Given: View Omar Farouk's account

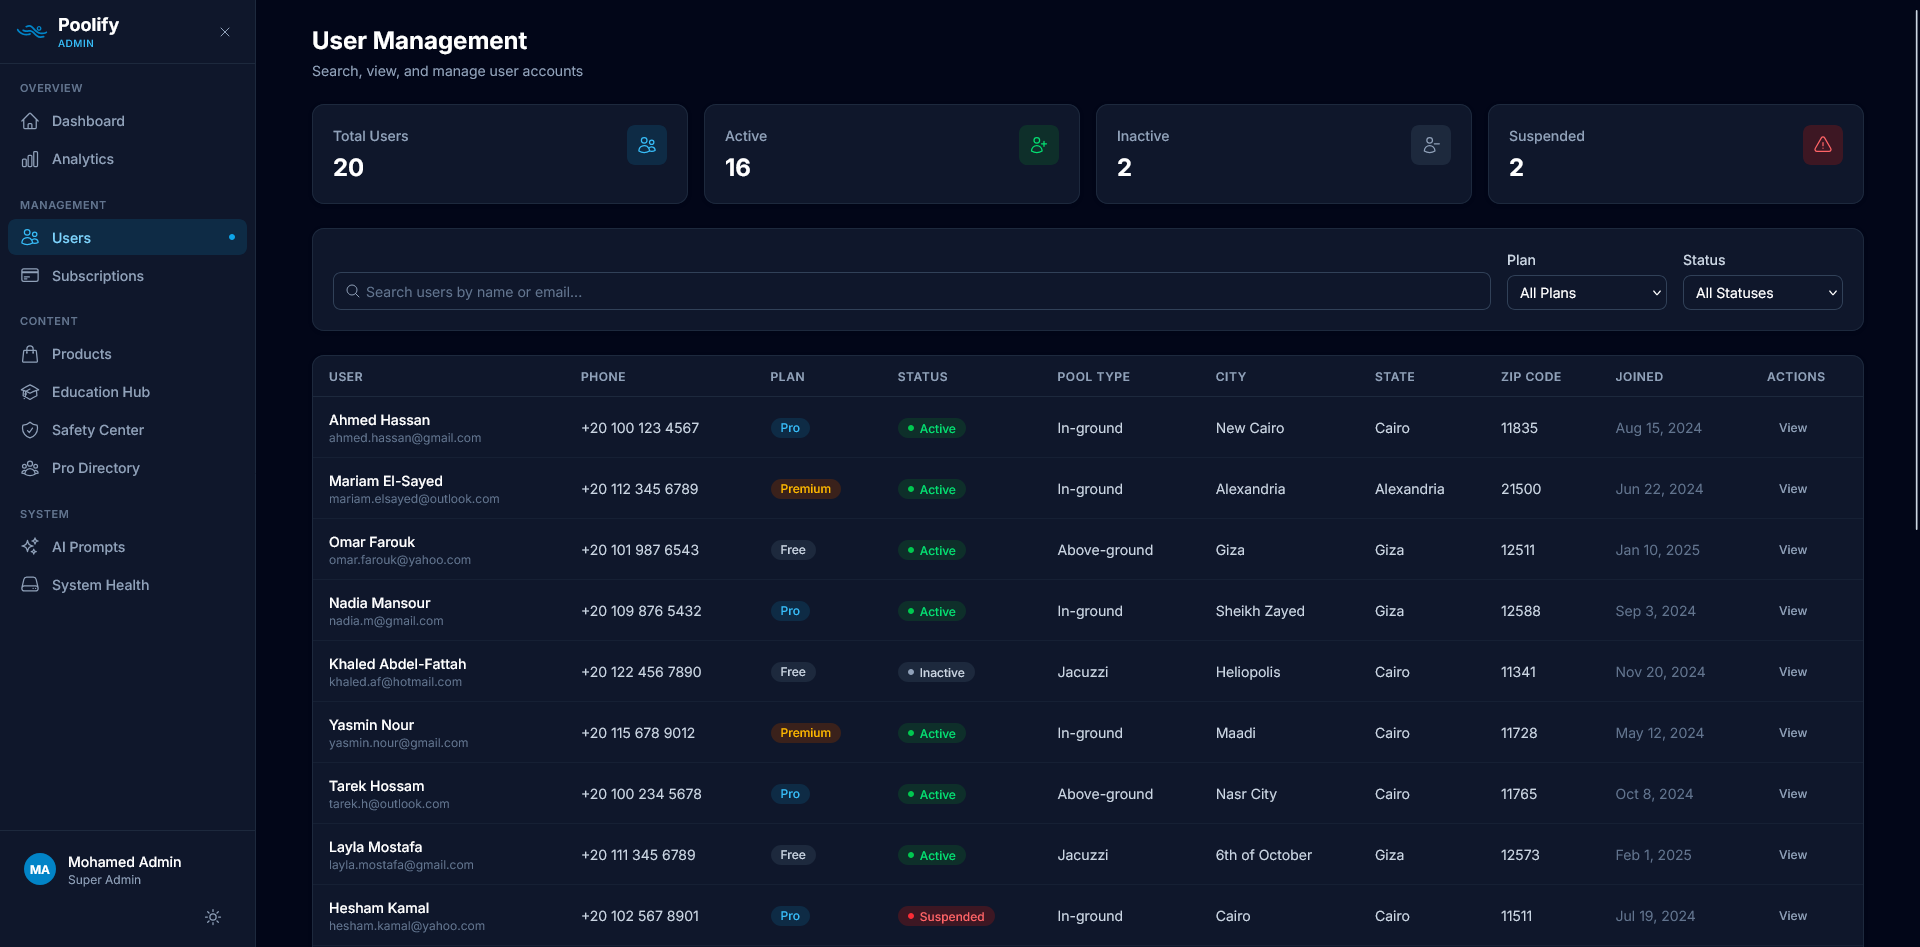Looking at the screenshot, I should 1793,550.
